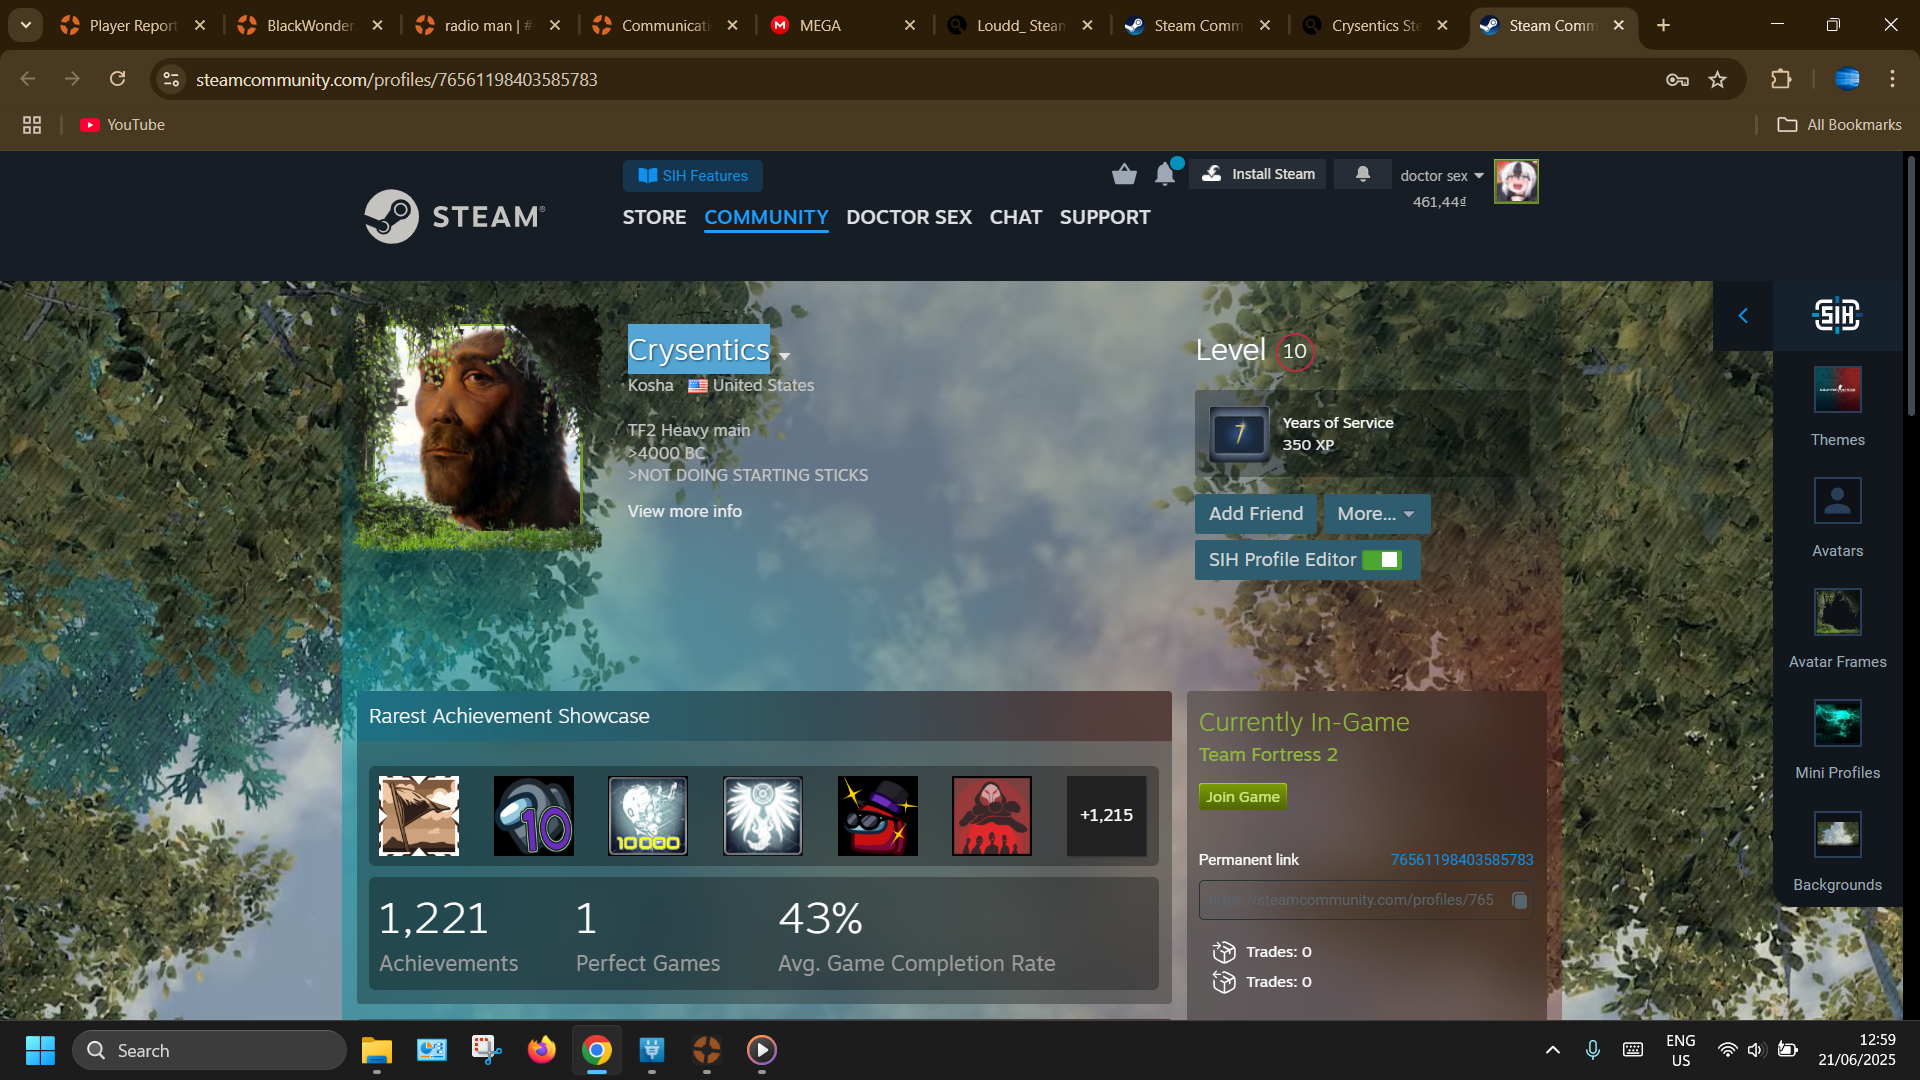Click the Steam logo

coord(455,216)
